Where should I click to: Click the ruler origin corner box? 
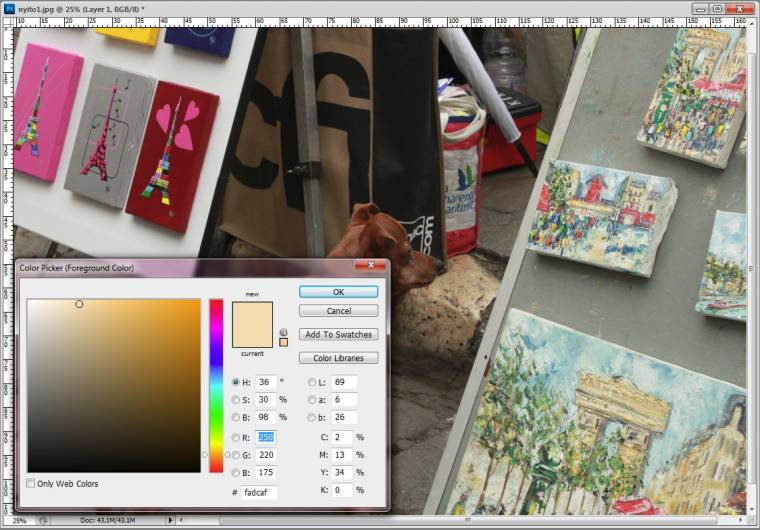(8, 21)
